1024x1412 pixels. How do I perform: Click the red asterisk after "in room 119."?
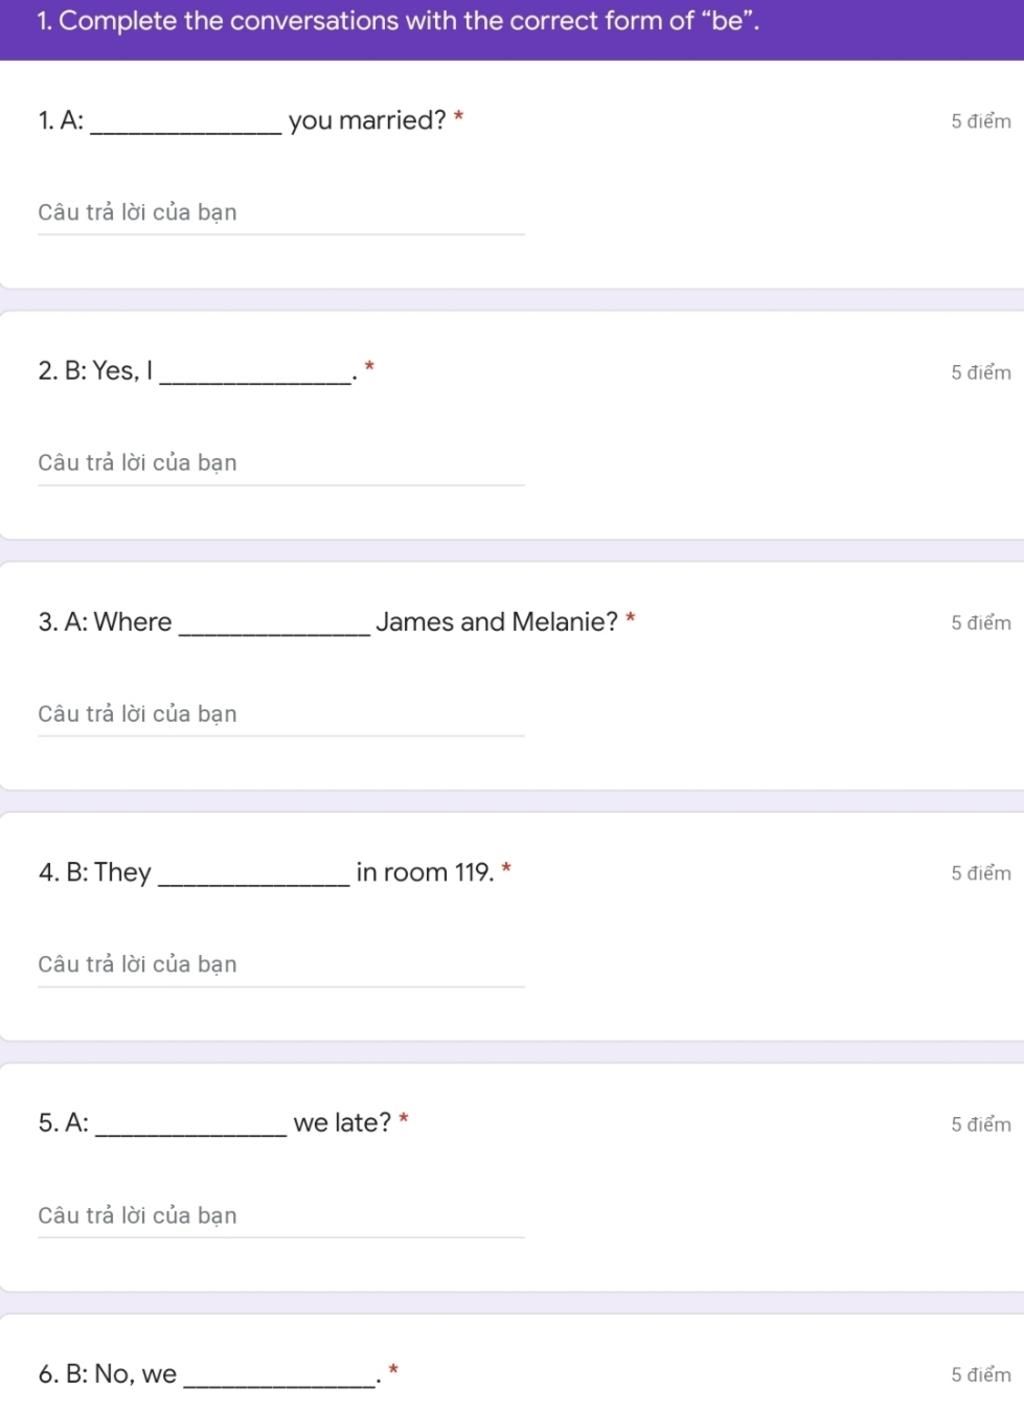507,868
